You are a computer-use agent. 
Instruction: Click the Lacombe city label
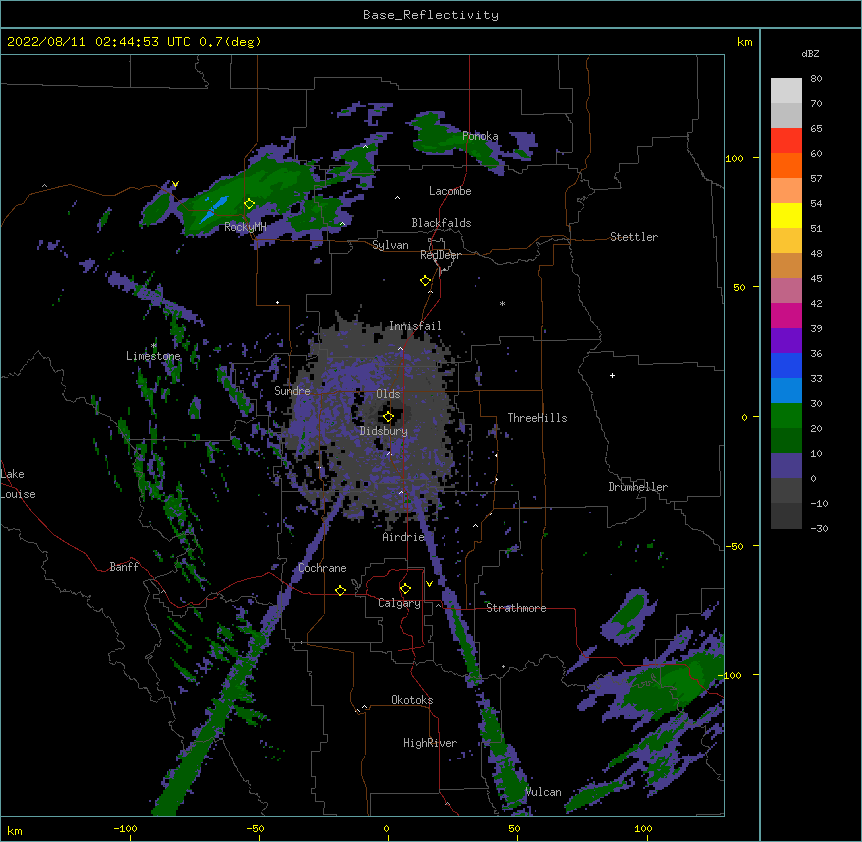pos(450,191)
